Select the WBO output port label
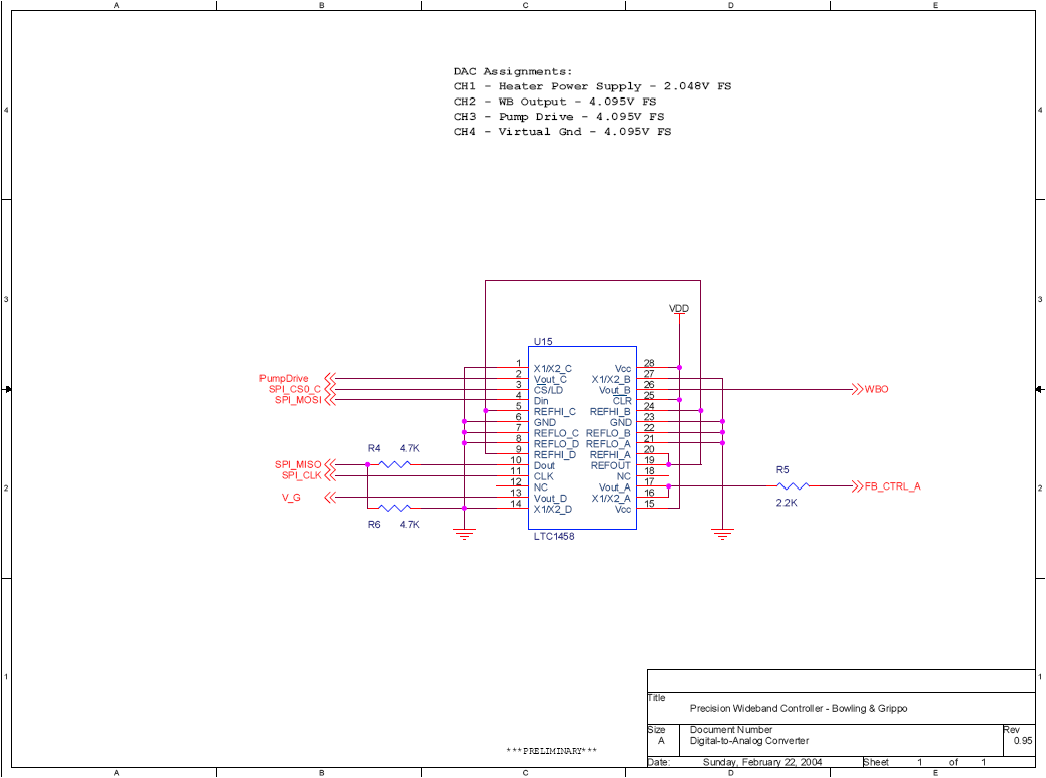 (x=877, y=389)
